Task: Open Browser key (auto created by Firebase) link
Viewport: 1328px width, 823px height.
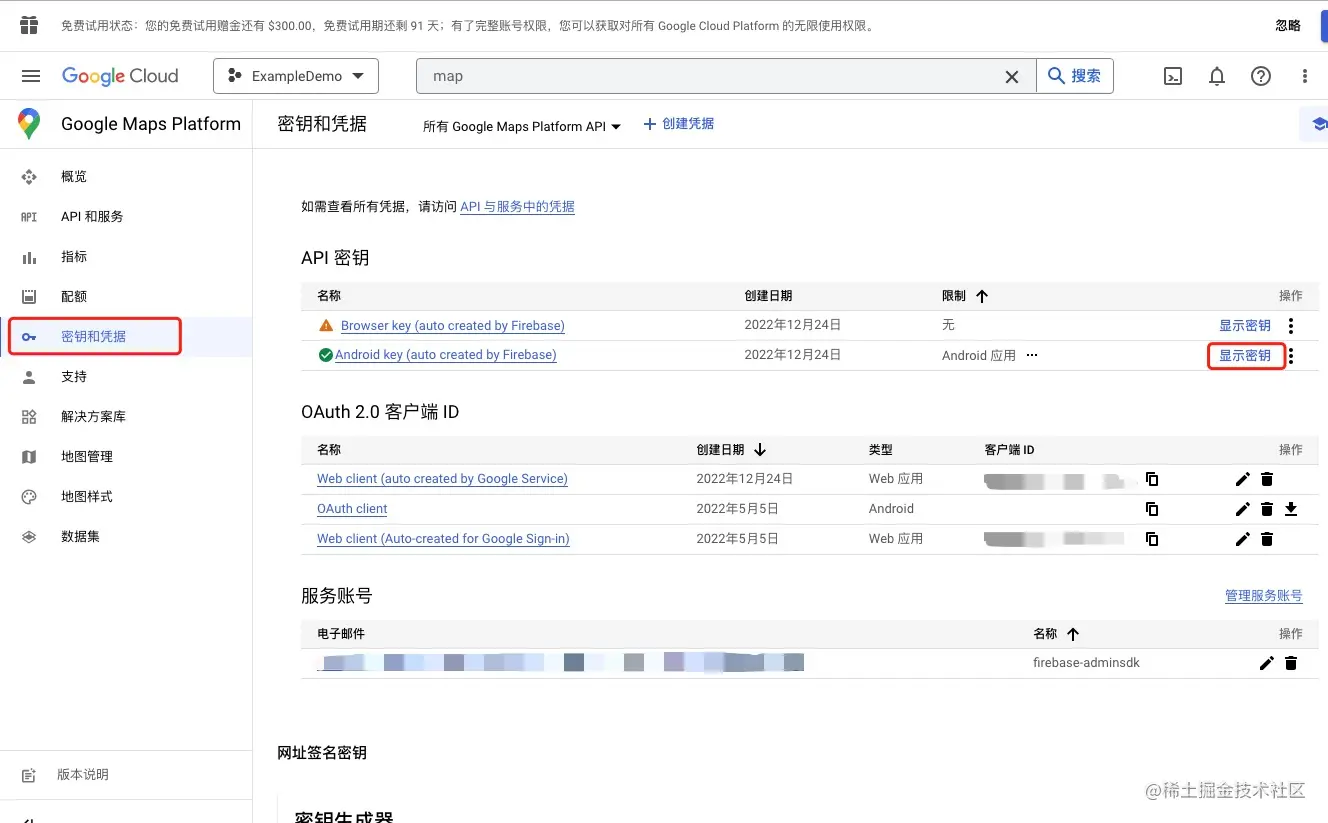Action: (x=453, y=326)
